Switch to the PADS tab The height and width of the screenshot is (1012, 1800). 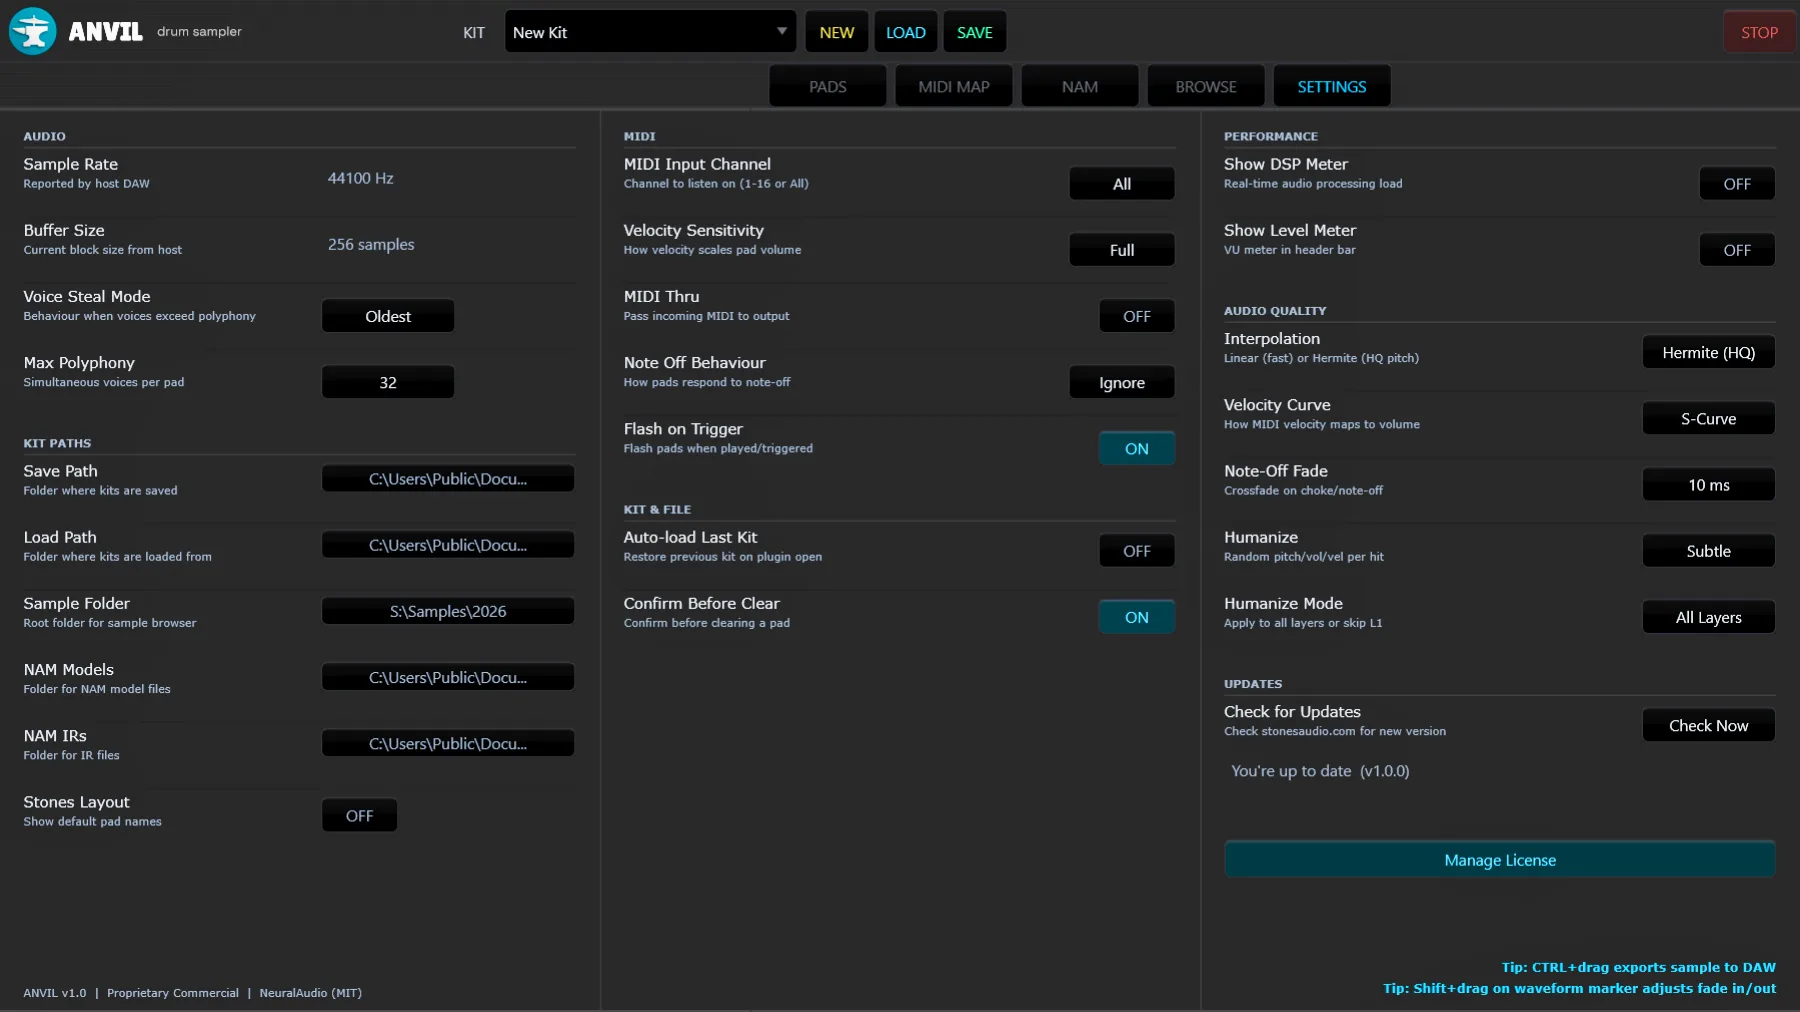(827, 87)
